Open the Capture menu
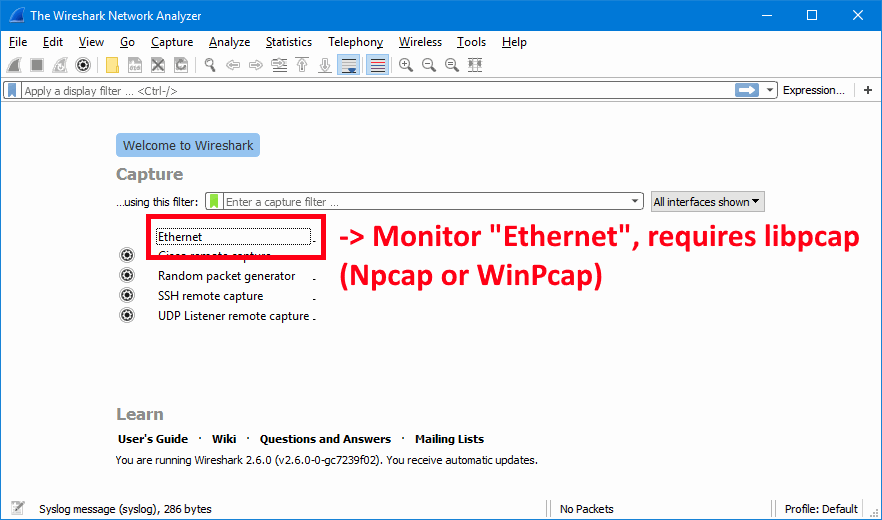This screenshot has width=882, height=520. tap(172, 42)
